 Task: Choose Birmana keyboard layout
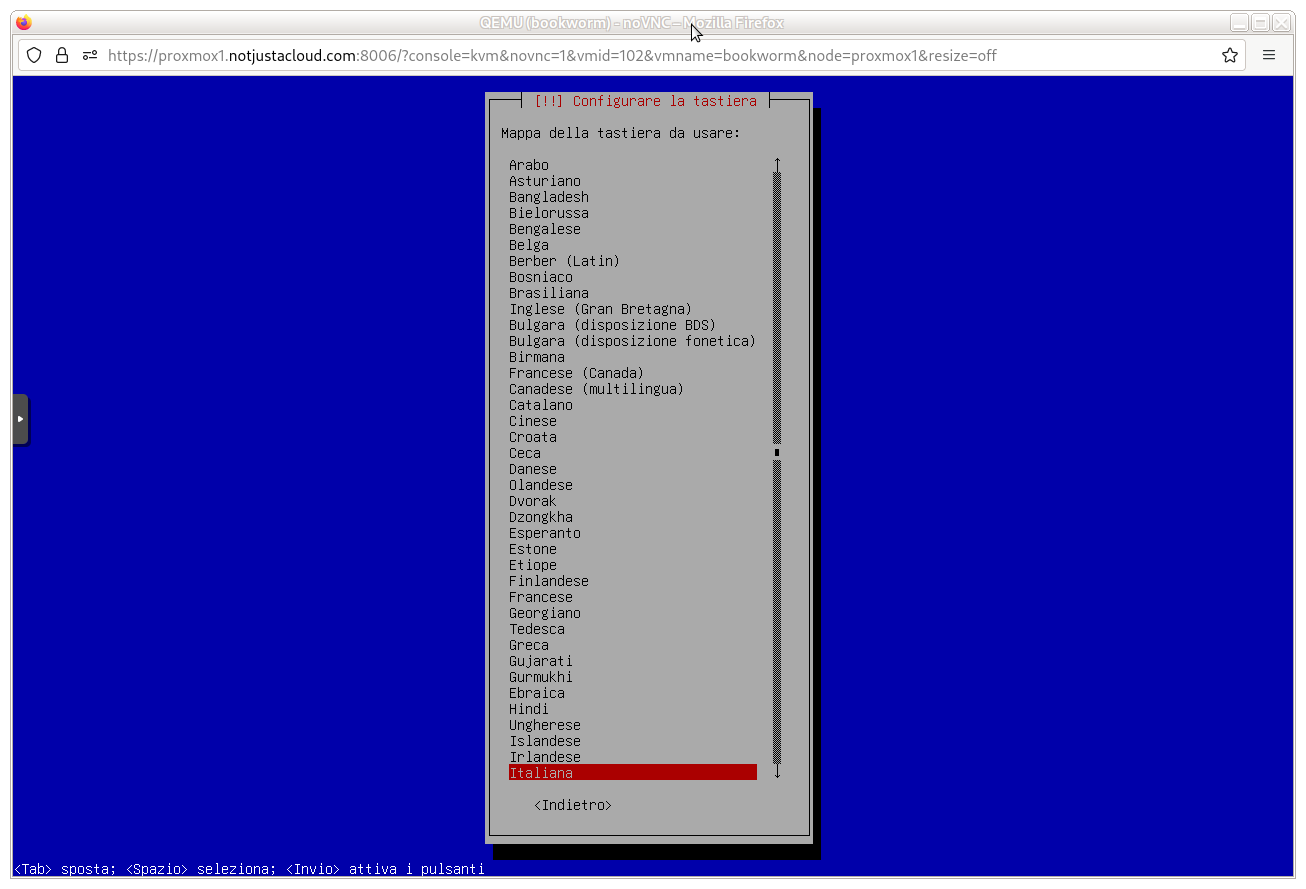(x=537, y=357)
